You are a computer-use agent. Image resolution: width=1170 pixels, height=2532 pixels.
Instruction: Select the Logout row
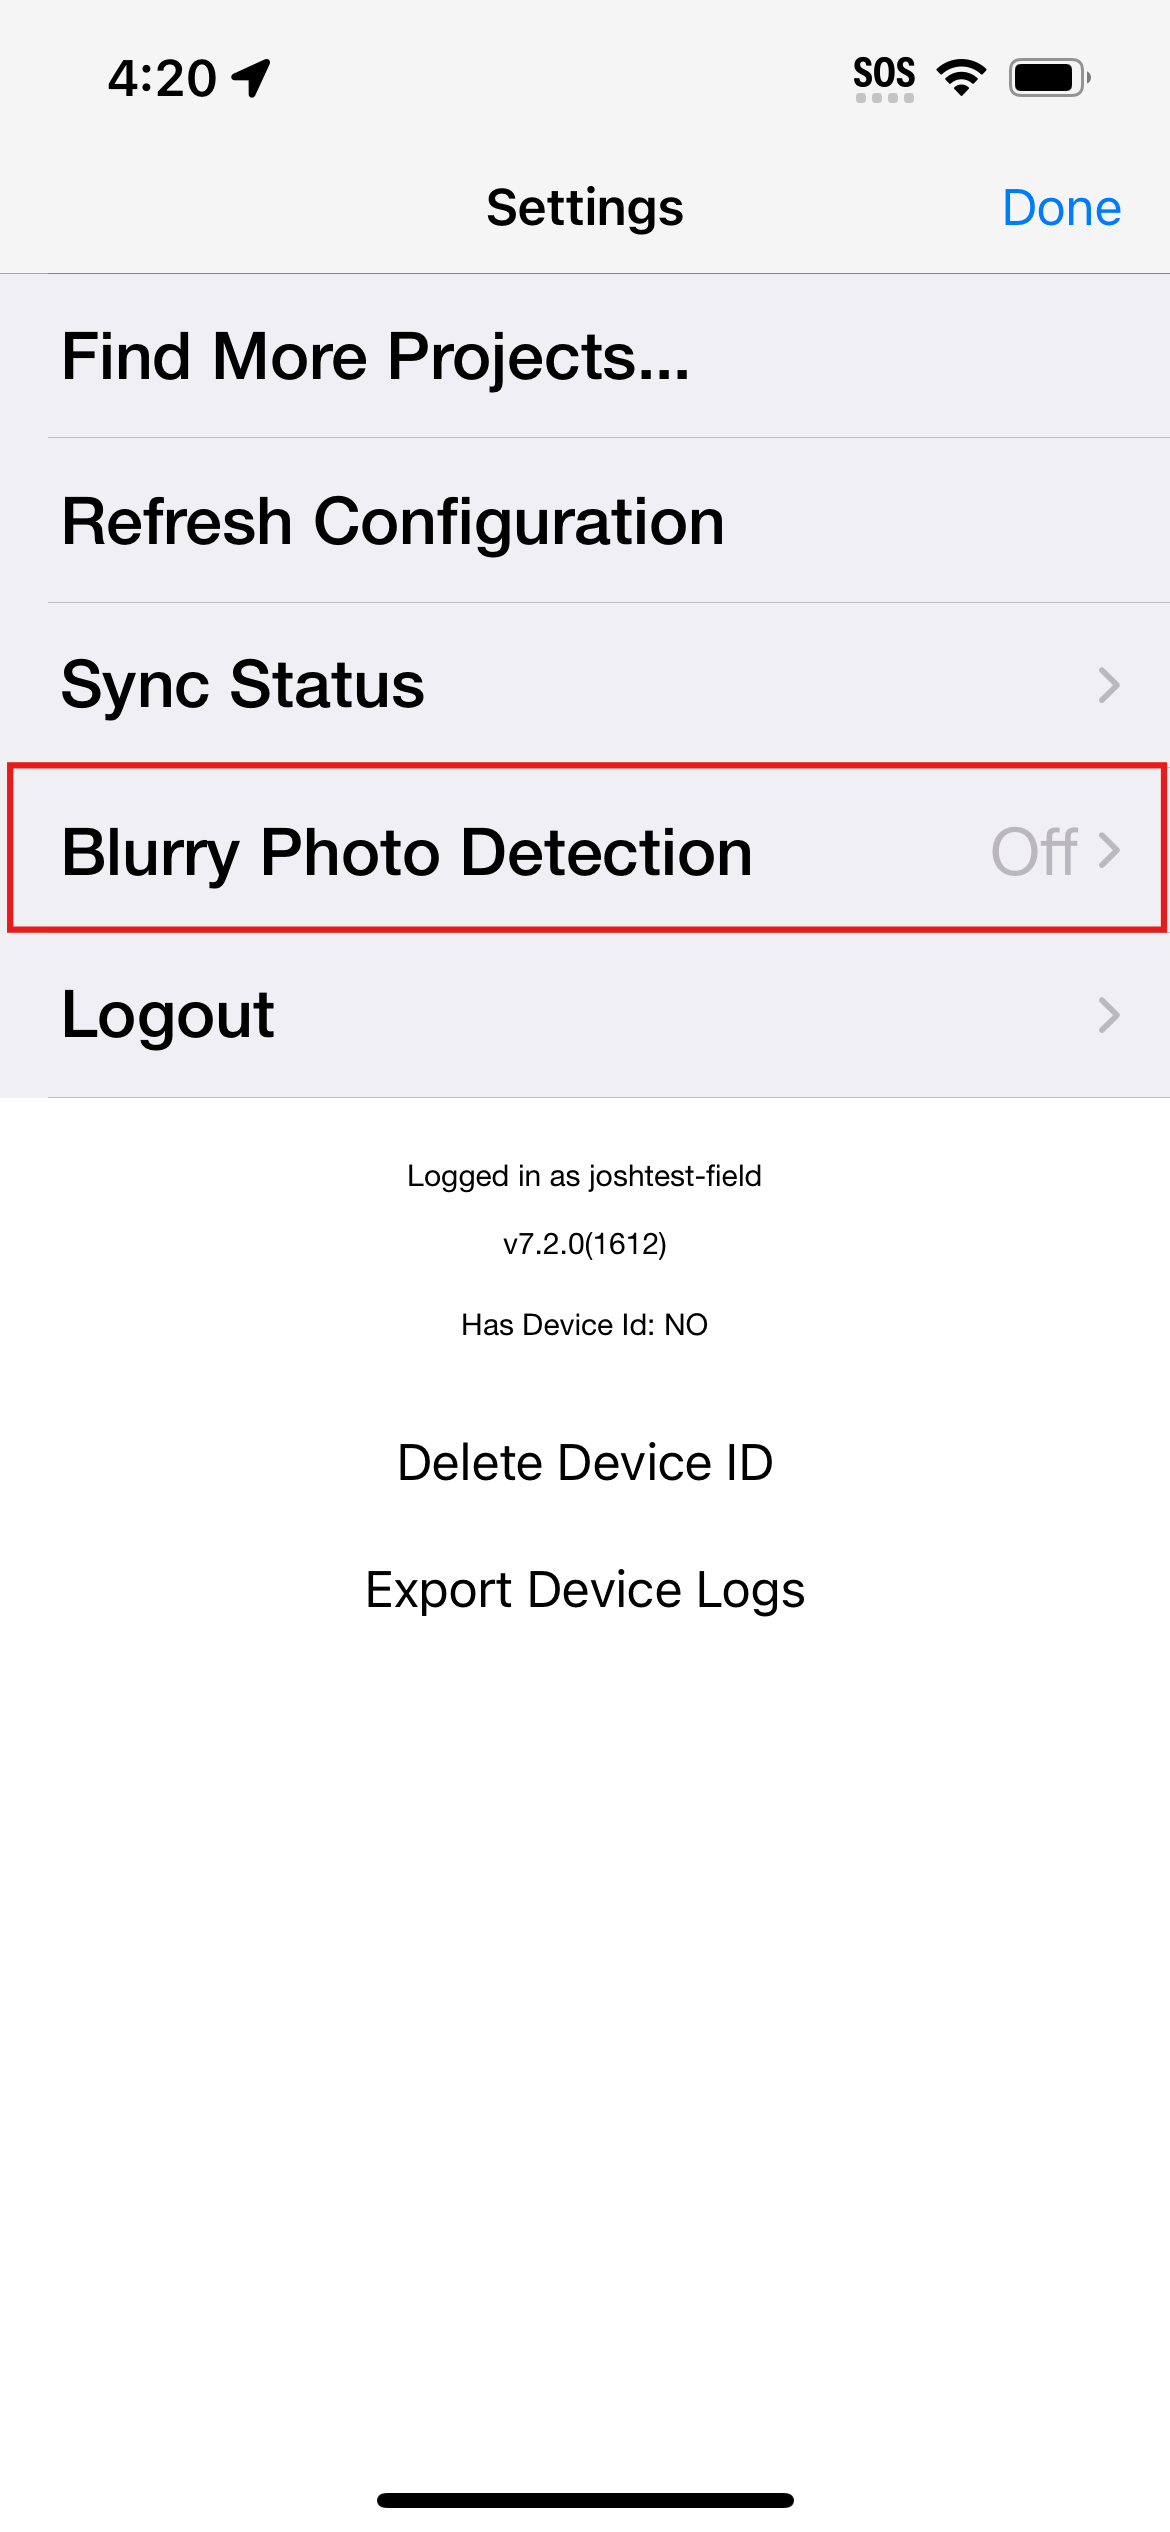pyautogui.click(x=168, y=1015)
